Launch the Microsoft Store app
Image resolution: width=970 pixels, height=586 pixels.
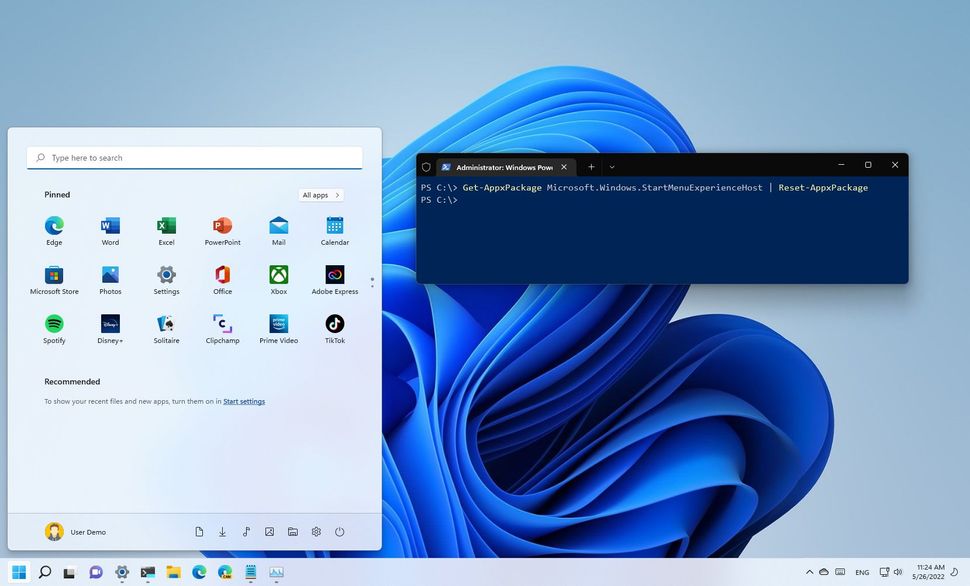(x=54, y=278)
